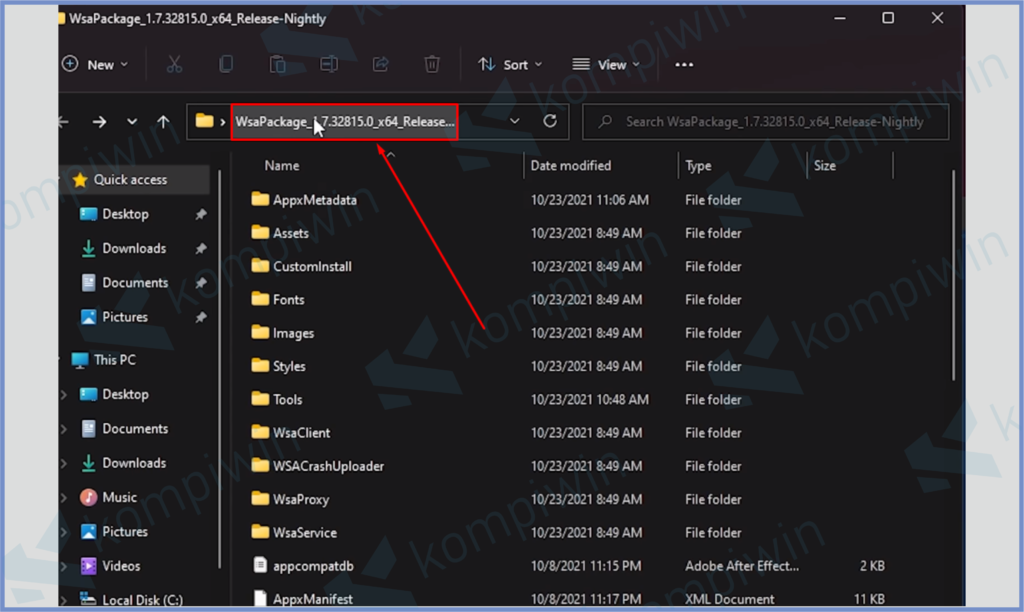Open the New item dropdown
This screenshot has height=612, width=1024.
(97, 64)
